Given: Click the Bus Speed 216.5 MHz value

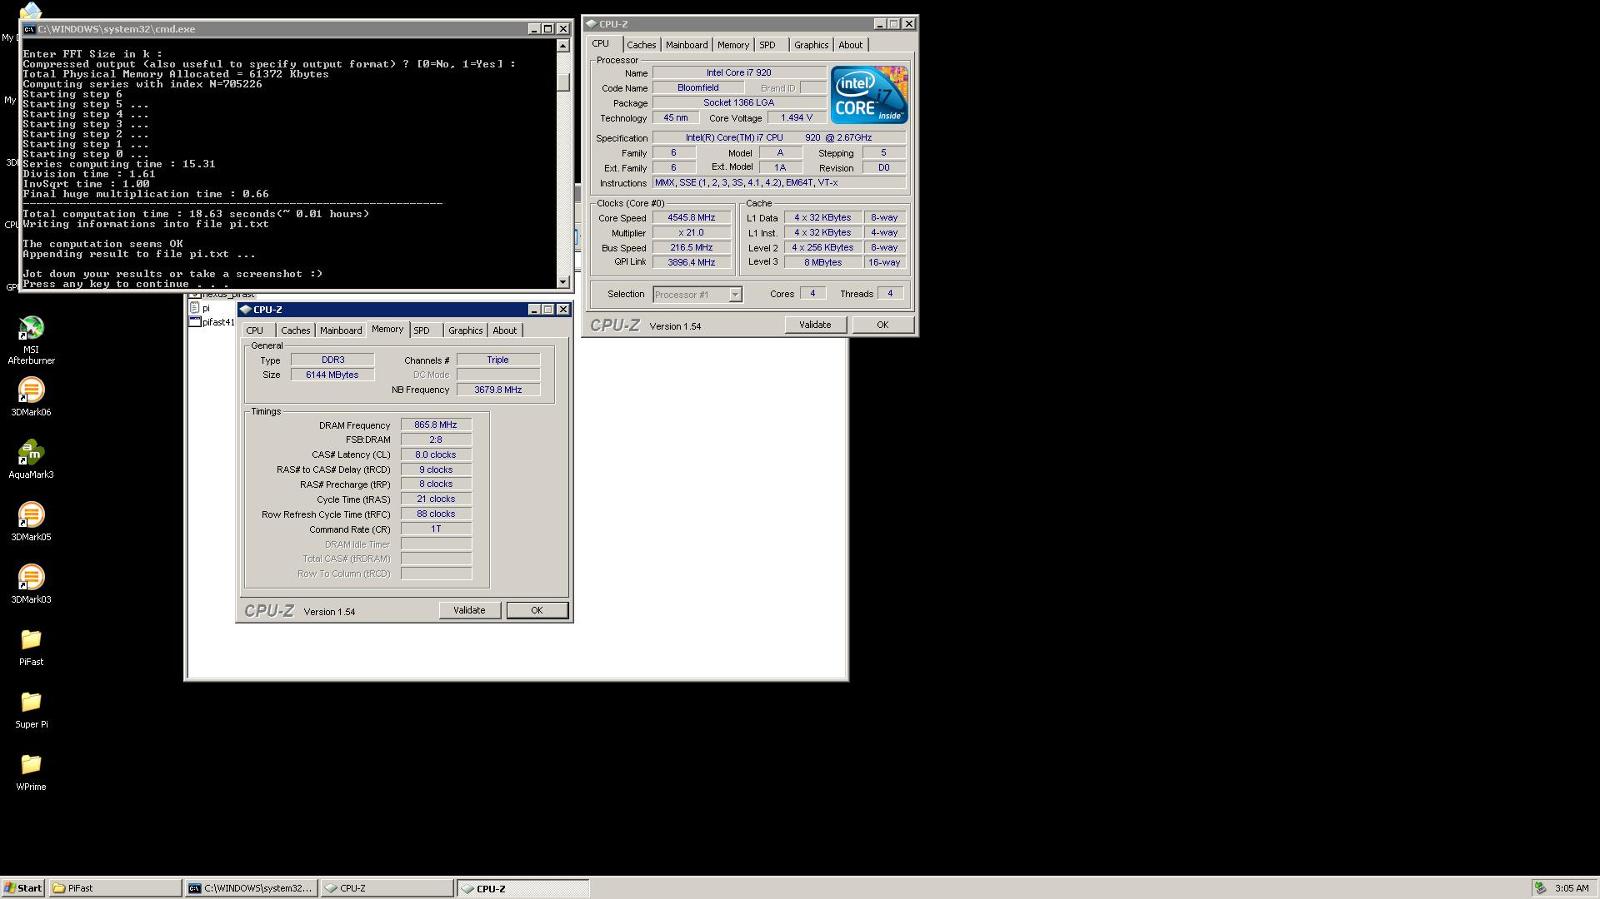Looking at the screenshot, I should pyautogui.click(x=691, y=248).
